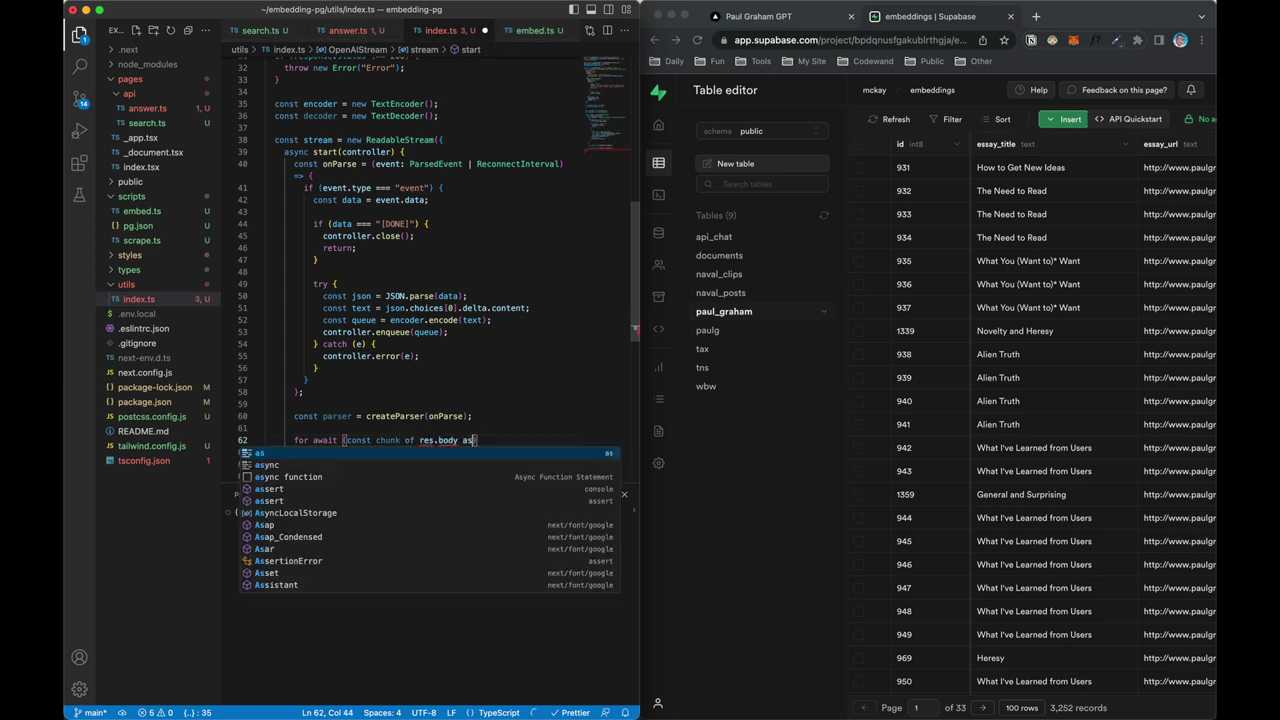1280x720 pixels.
Task: Open Supabase Table editor sidebar icon
Action: tap(658, 163)
